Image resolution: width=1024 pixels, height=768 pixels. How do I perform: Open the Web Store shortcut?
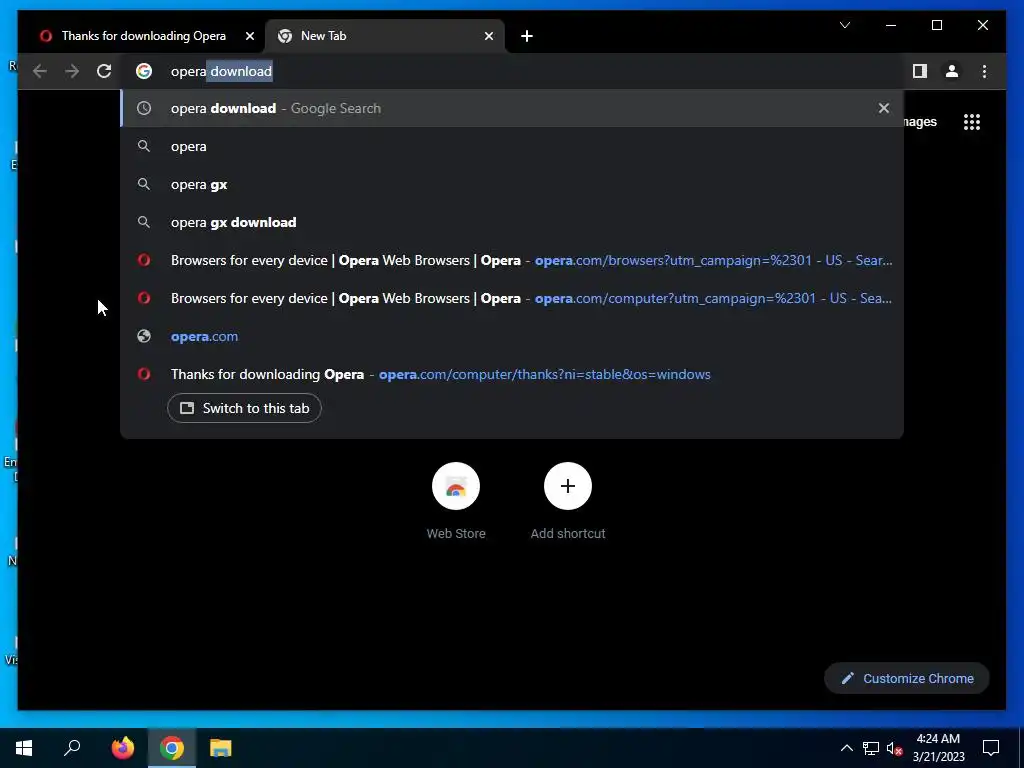coord(456,500)
